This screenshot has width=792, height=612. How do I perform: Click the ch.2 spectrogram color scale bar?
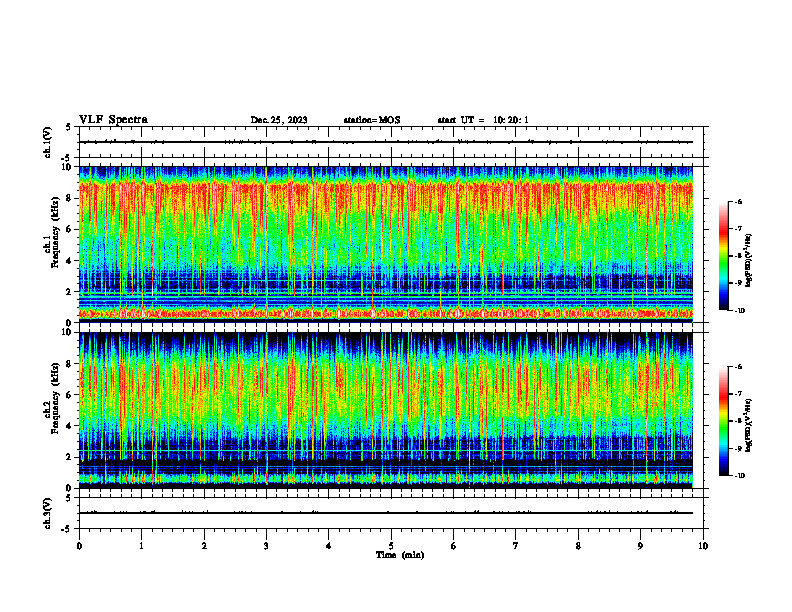(x=724, y=421)
